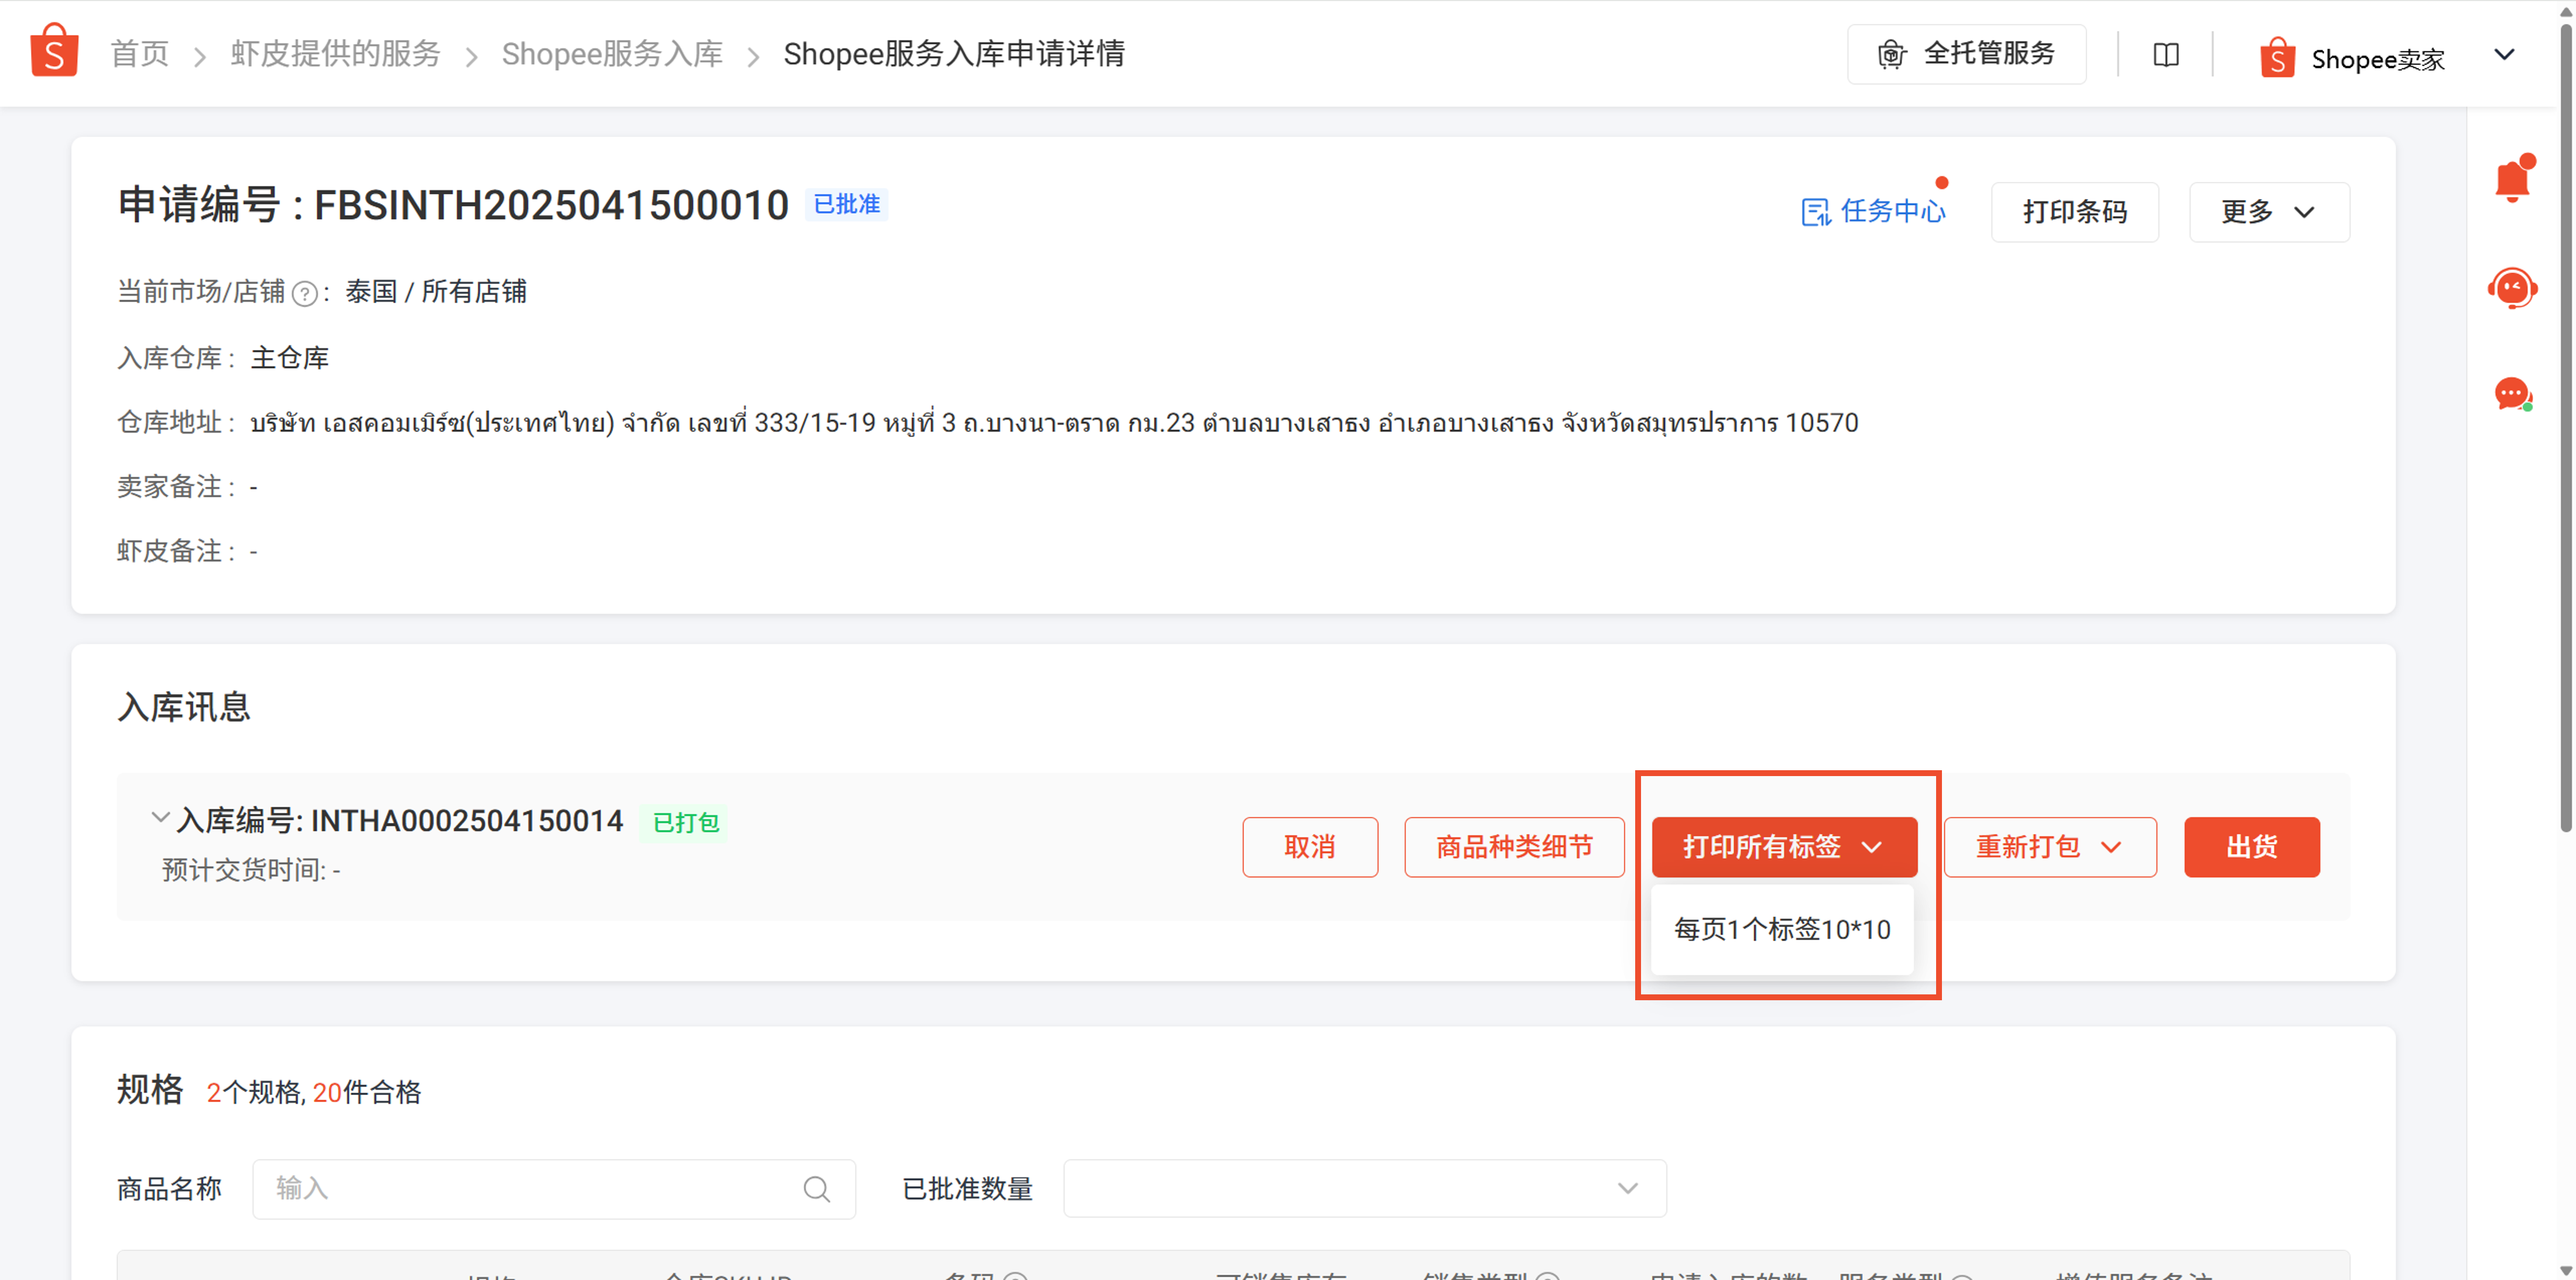Click the 2个规格, 20件合格 text

coord(314,1092)
